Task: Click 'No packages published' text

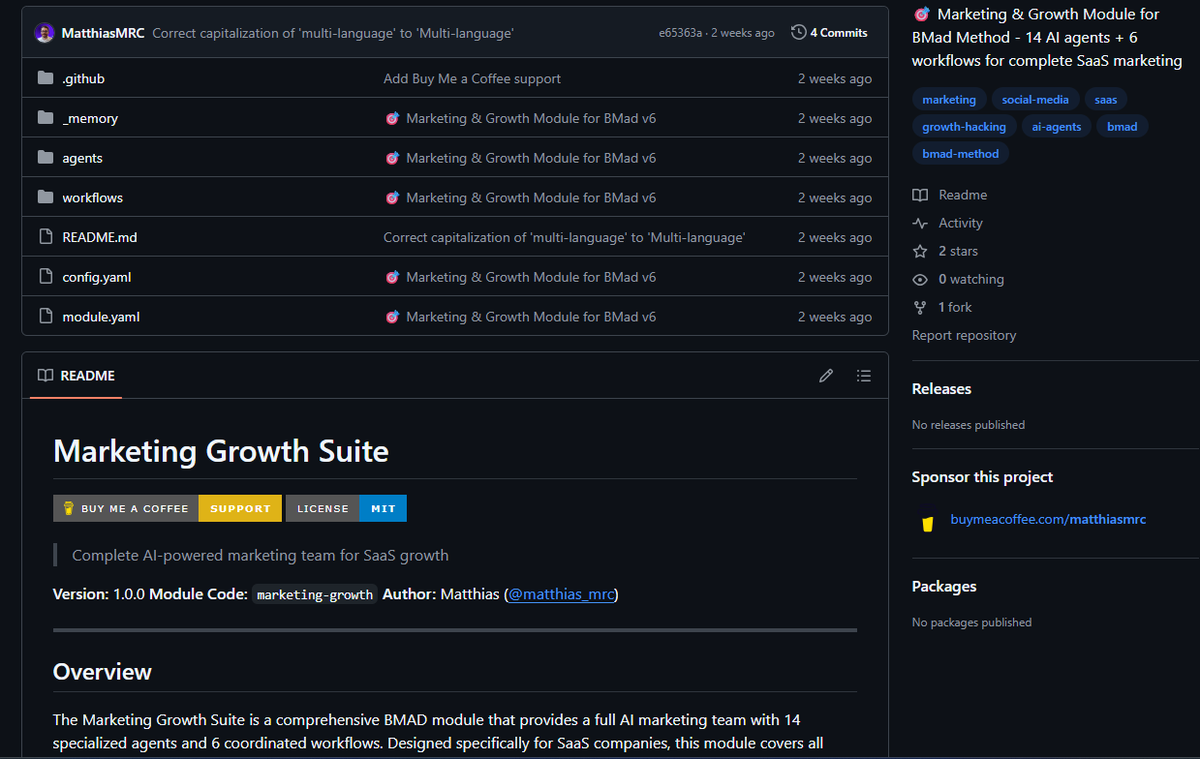Action: (x=972, y=622)
